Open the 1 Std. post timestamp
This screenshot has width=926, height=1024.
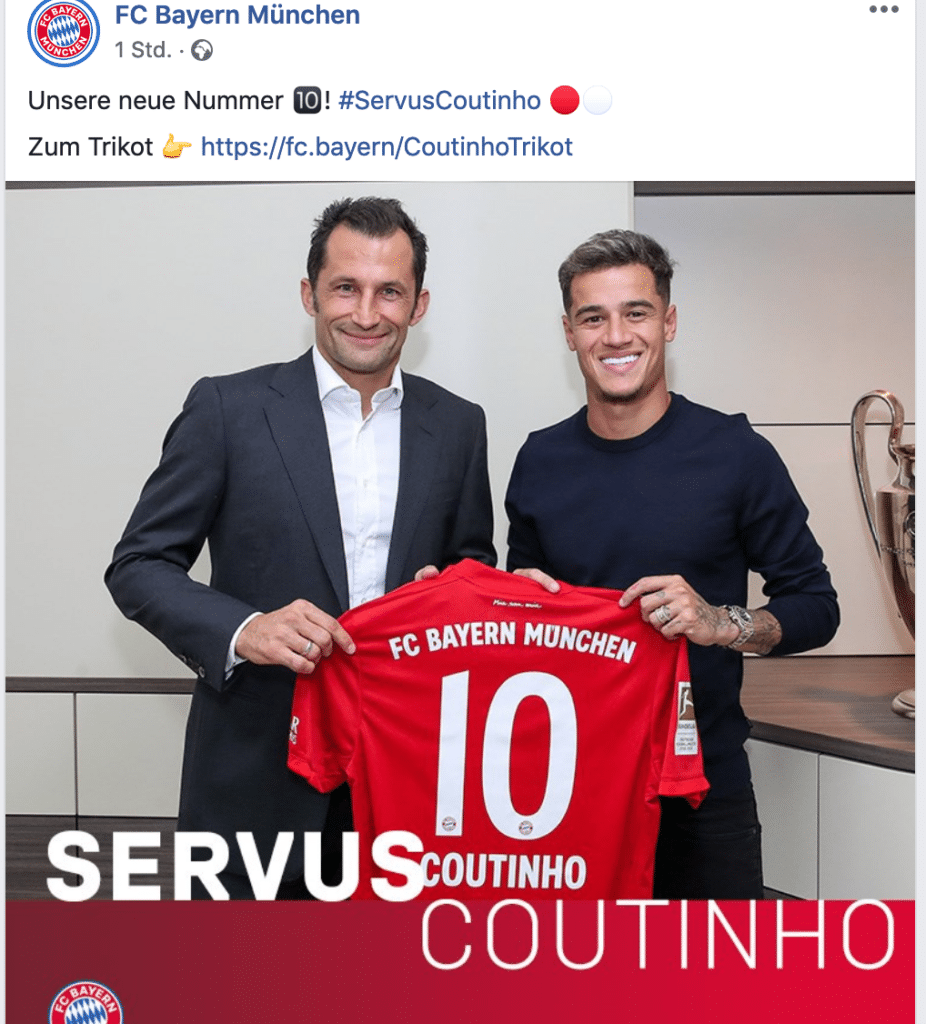(x=143, y=50)
